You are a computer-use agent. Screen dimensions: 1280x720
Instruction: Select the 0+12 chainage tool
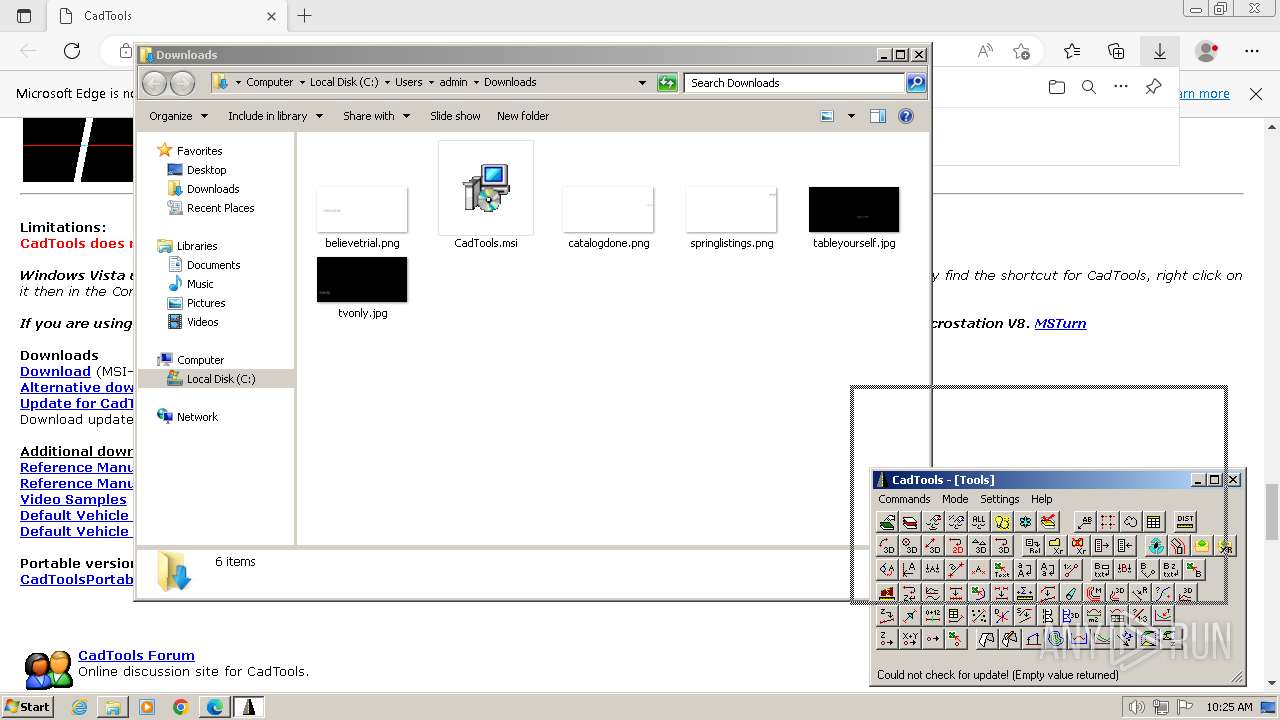pyautogui.click(x=933, y=615)
